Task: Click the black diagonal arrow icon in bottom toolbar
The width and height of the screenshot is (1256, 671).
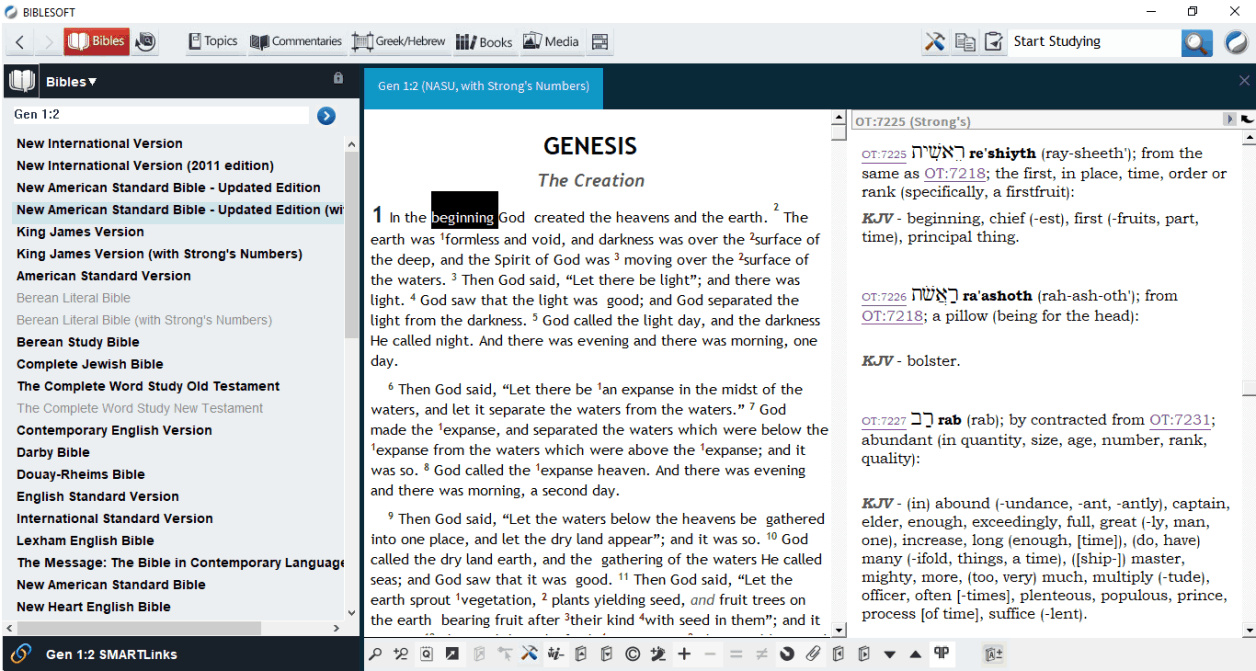Action: point(452,654)
